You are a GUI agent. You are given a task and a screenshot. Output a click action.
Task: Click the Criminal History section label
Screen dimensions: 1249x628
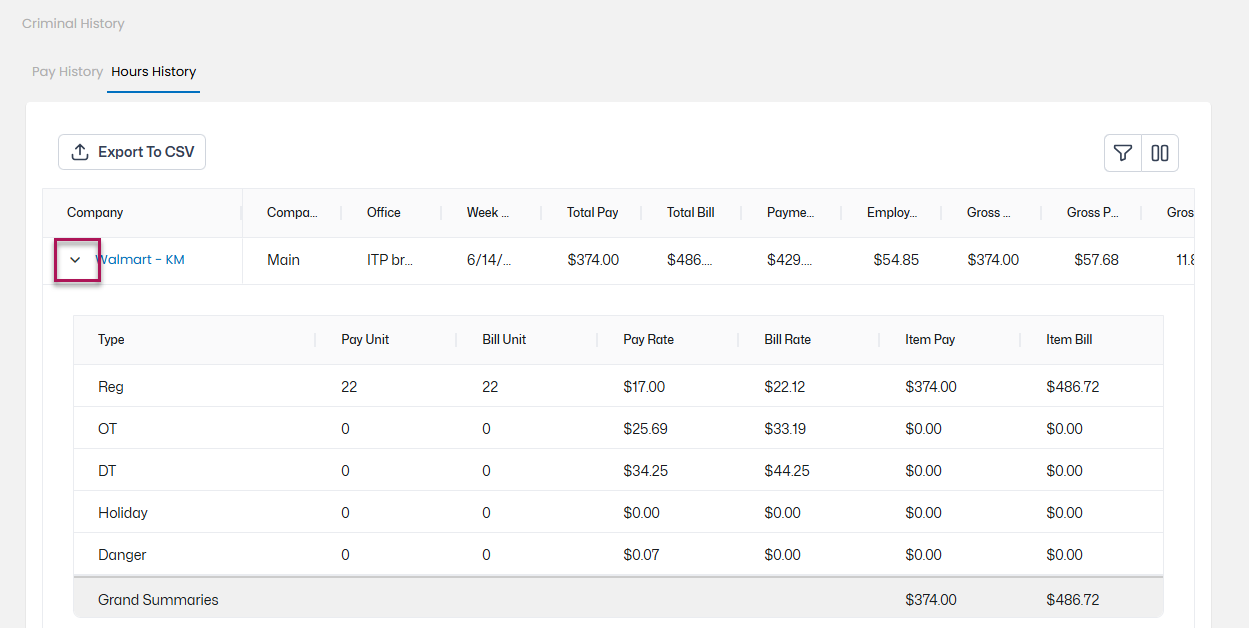(73, 23)
